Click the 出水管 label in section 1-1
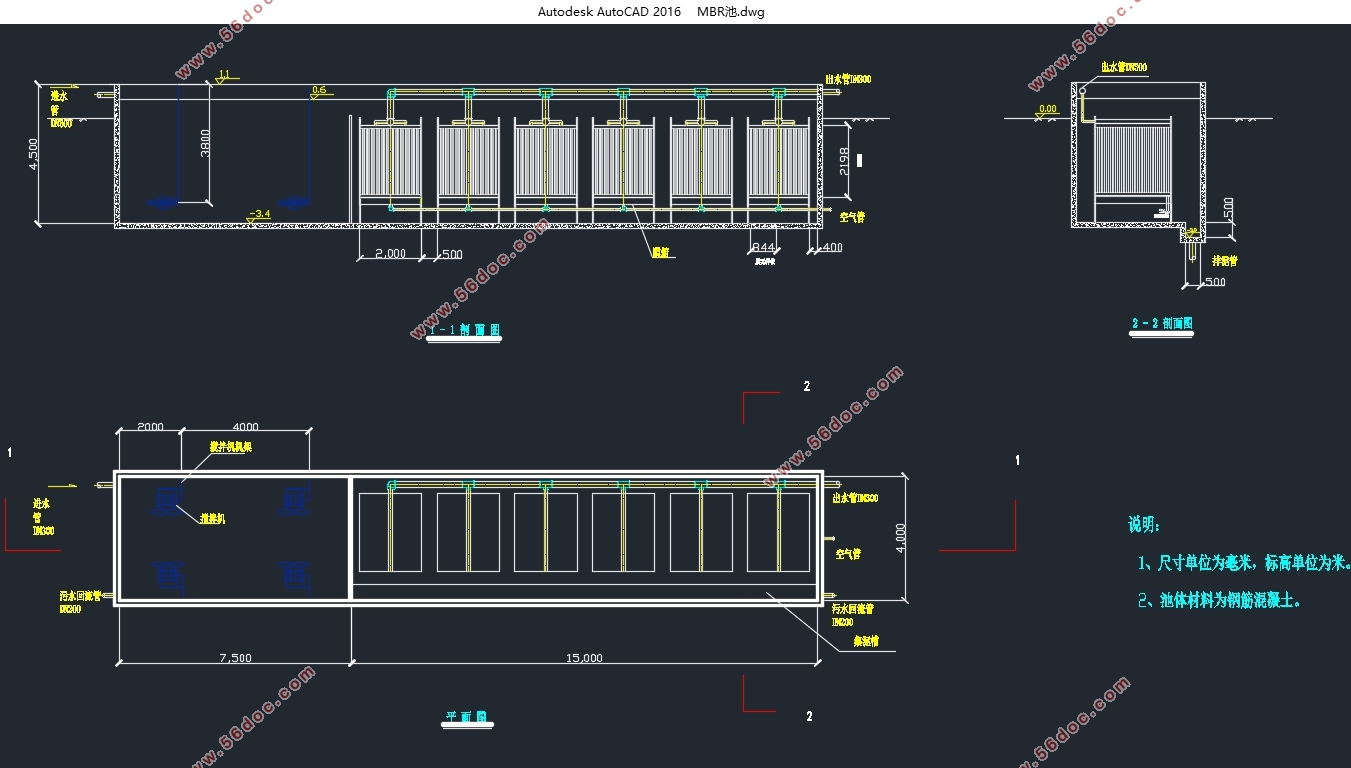 846,77
